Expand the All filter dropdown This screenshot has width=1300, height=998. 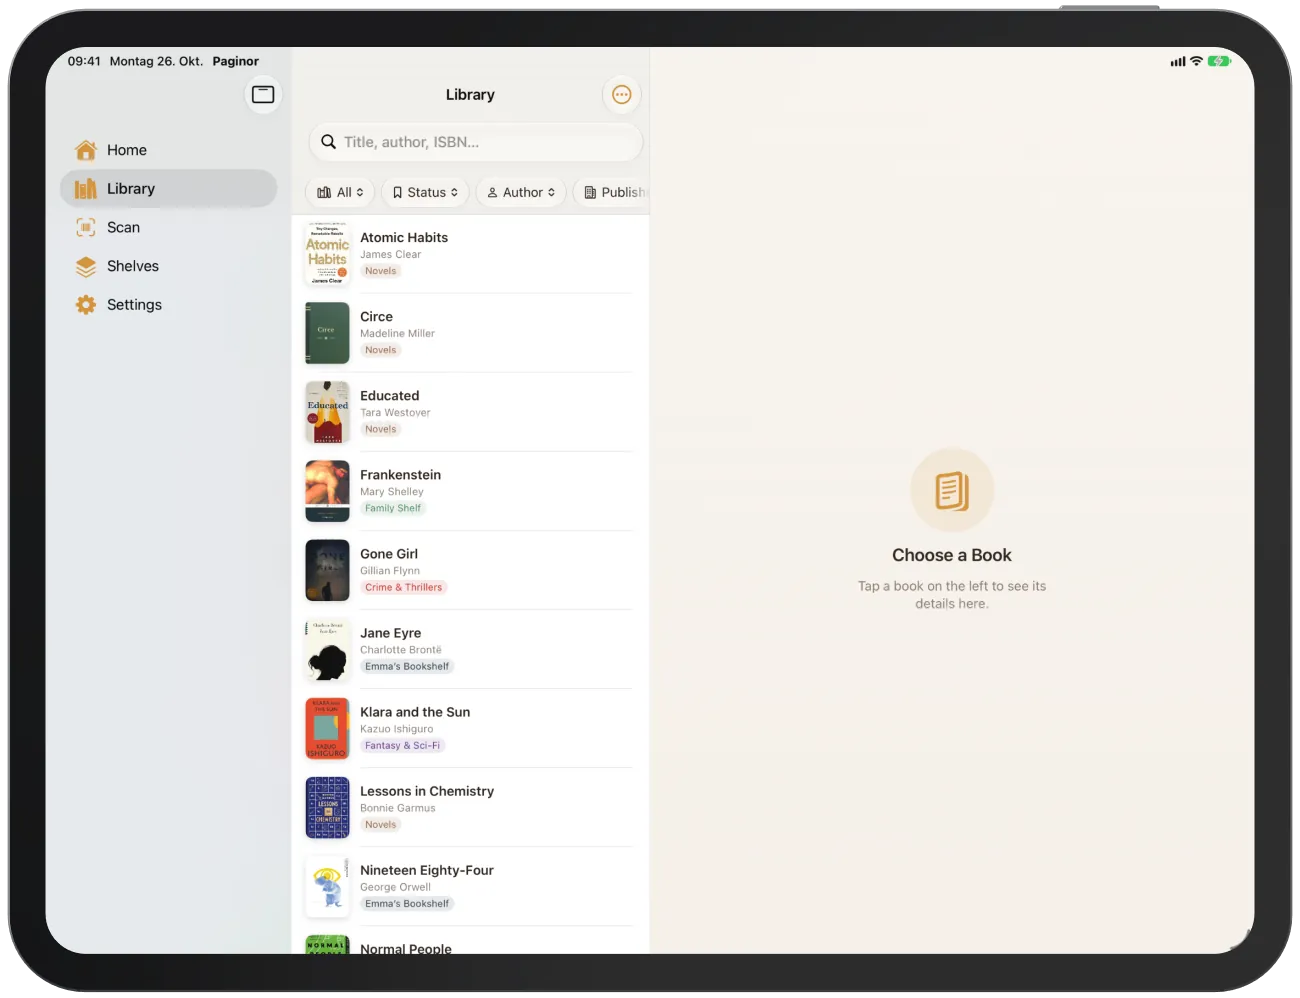[340, 192]
